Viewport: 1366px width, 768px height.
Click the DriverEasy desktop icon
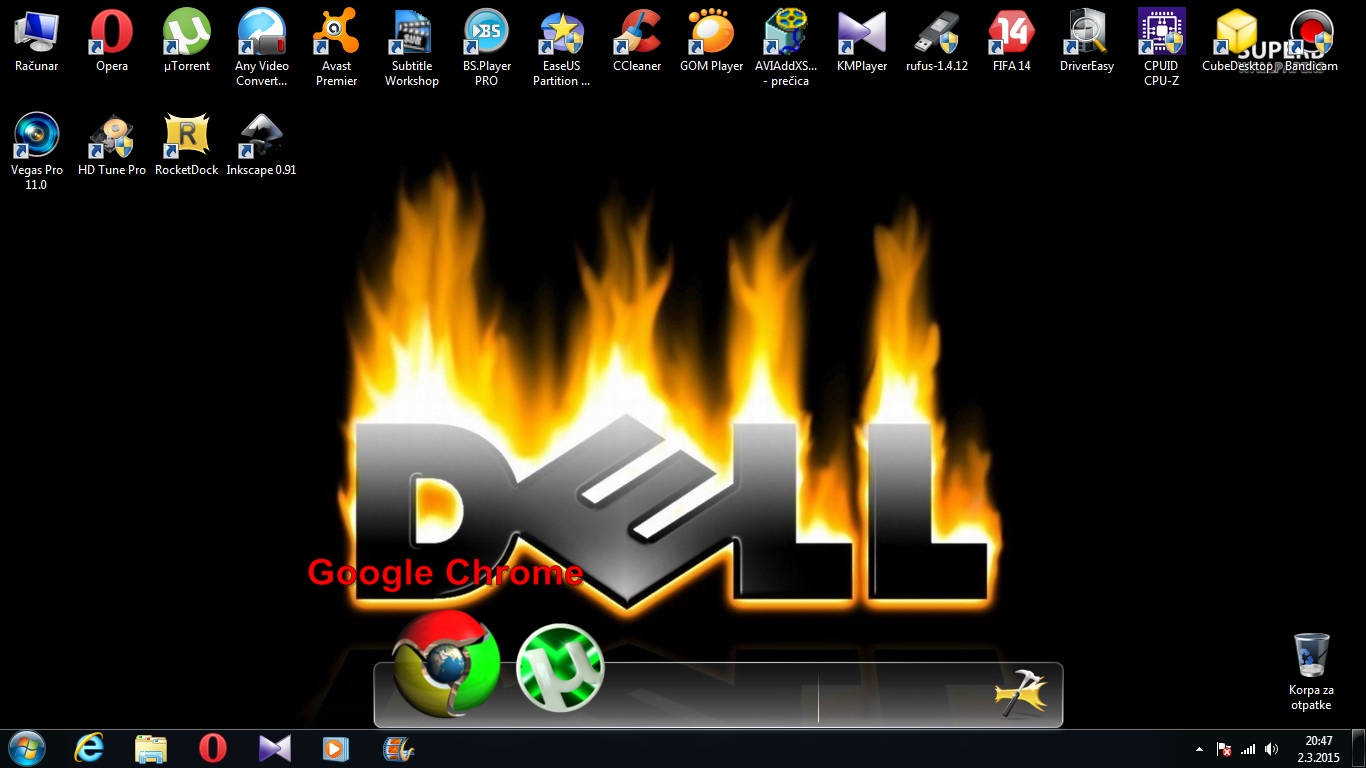1087,41
